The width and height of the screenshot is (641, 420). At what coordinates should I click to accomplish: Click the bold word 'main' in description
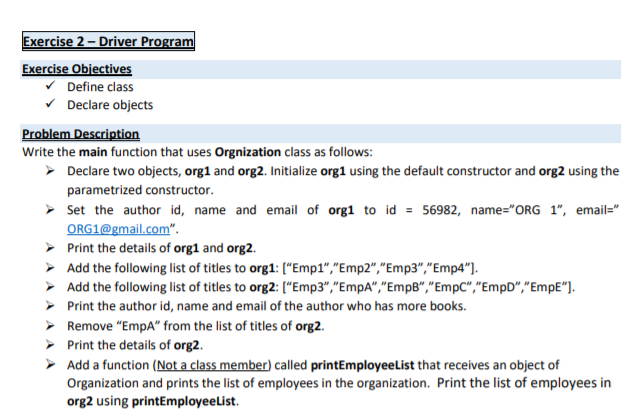pyautogui.click(x=93, y=152)
